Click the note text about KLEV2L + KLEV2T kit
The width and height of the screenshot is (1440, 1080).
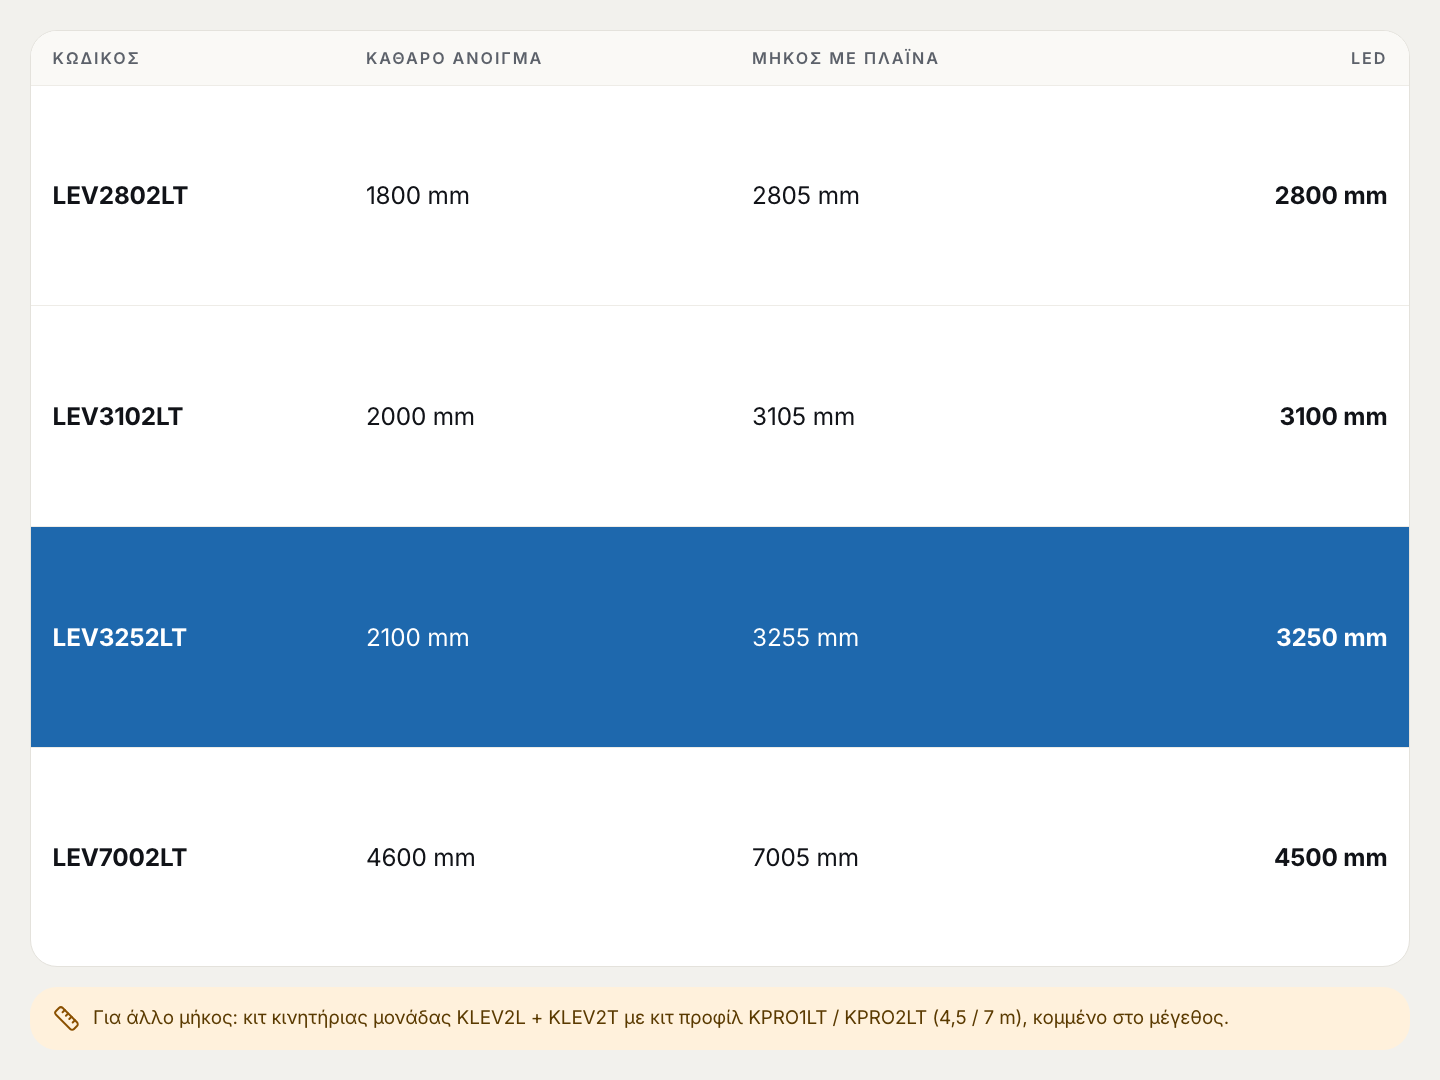661,1018
